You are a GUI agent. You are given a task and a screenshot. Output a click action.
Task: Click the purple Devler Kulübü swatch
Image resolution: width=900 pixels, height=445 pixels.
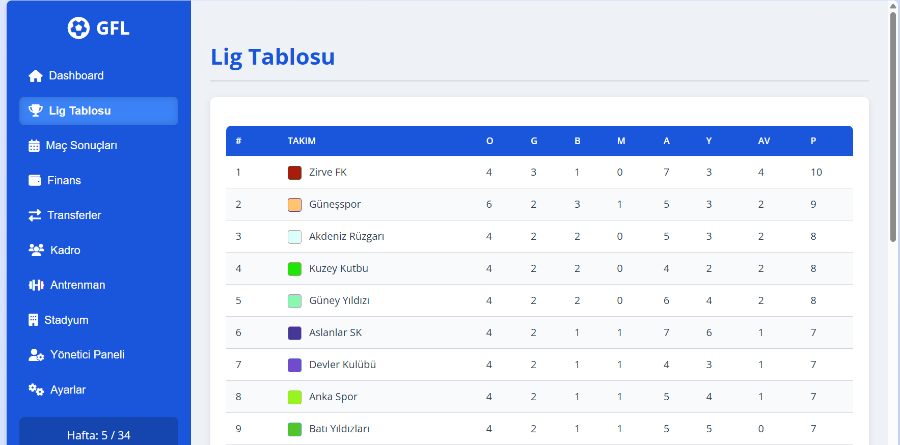[x=294, y=365]
